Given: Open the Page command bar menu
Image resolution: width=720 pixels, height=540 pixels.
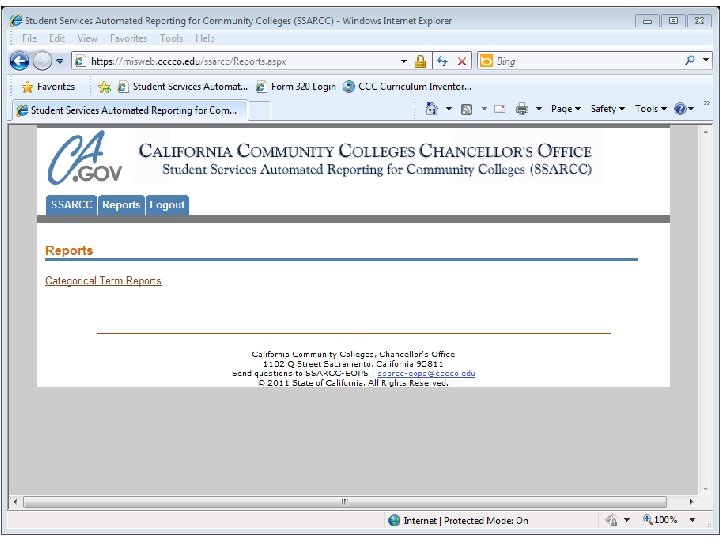Looking at the screenshot, I should (566, 109).
